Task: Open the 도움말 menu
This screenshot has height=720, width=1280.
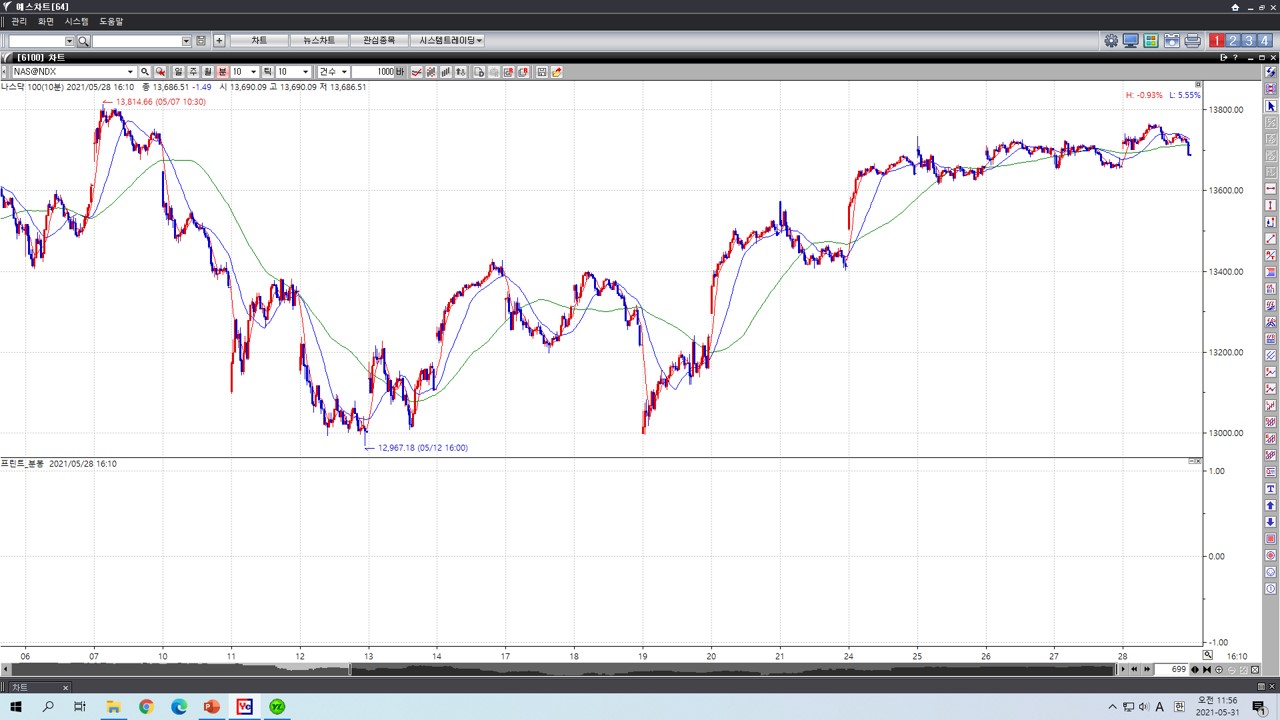Action: pyautogui.click(x=111, y=21)
